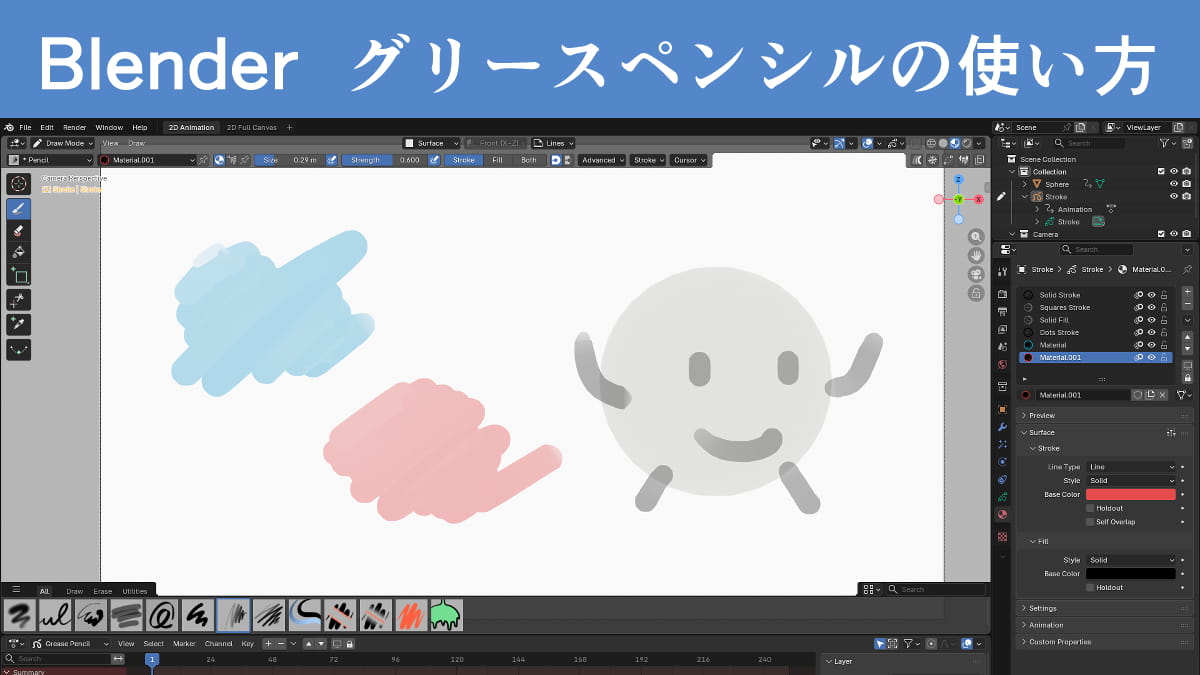The width and height of the screenshot is (1200, 675).
Task: Select the Draw tool in the toolbar
Action: click(x=18, y=209)
